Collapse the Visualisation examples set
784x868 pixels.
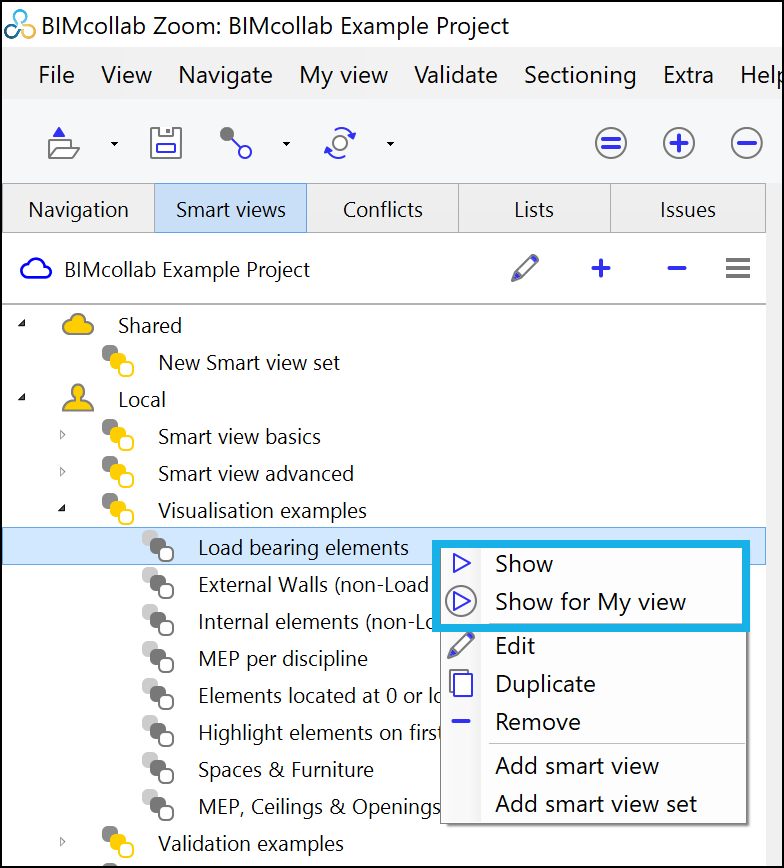coord(62,508)
